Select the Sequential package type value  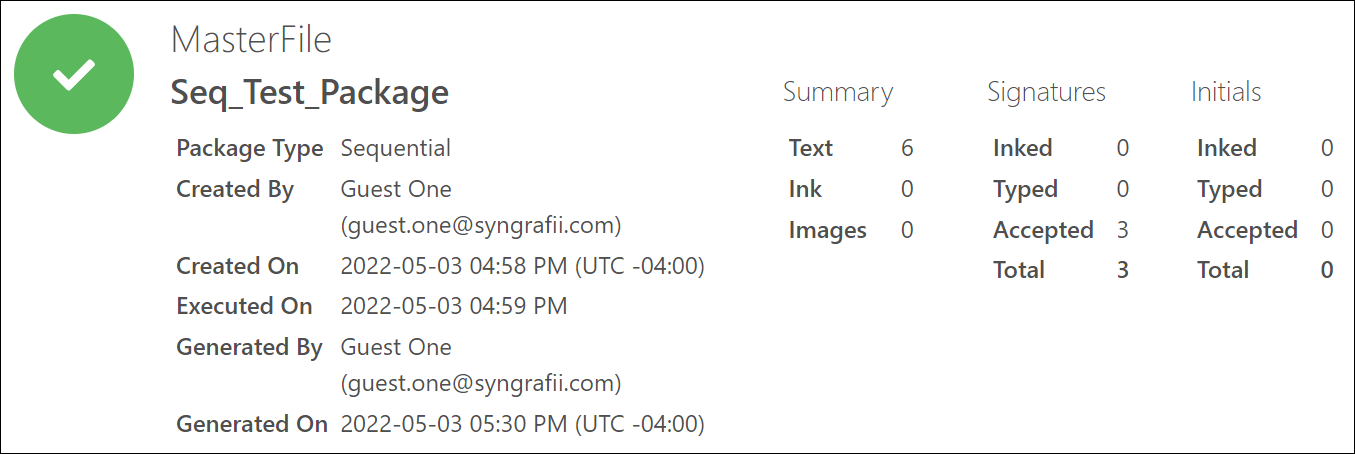click(396, 148)
